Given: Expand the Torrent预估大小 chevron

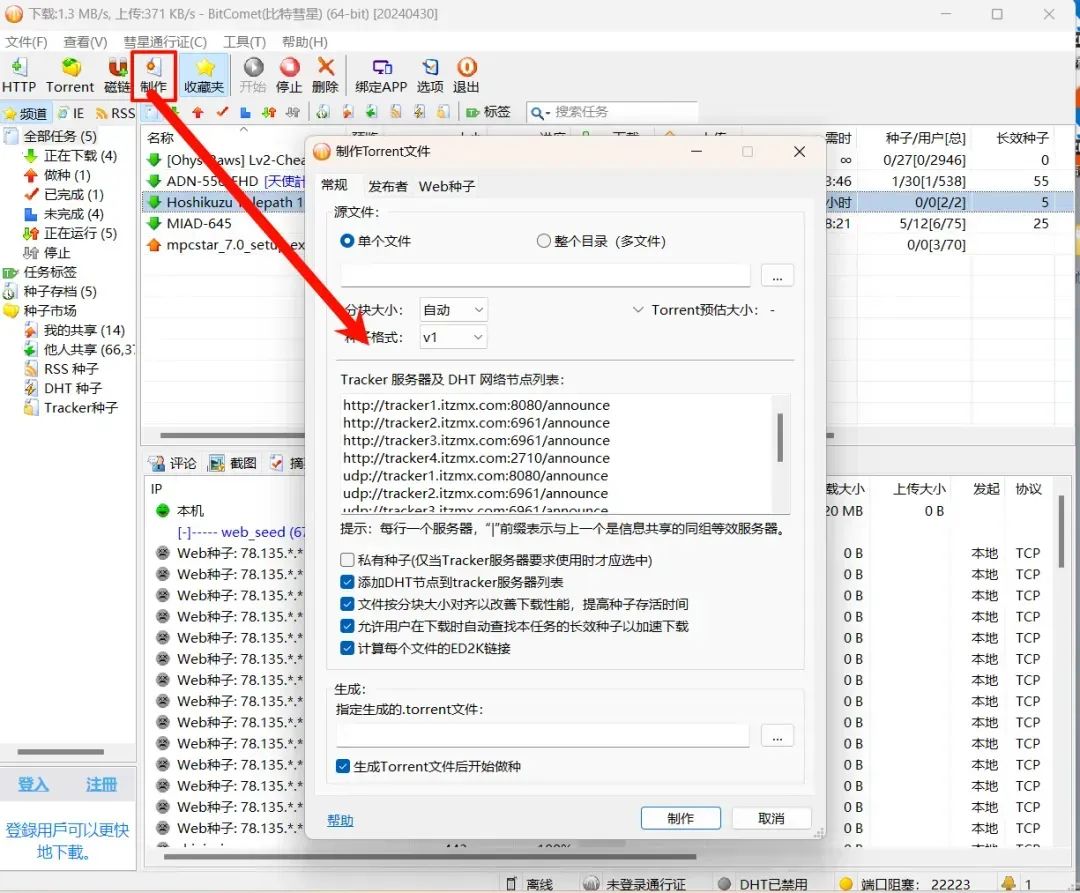Looking at the screenshot, I should tap(638, 310).
